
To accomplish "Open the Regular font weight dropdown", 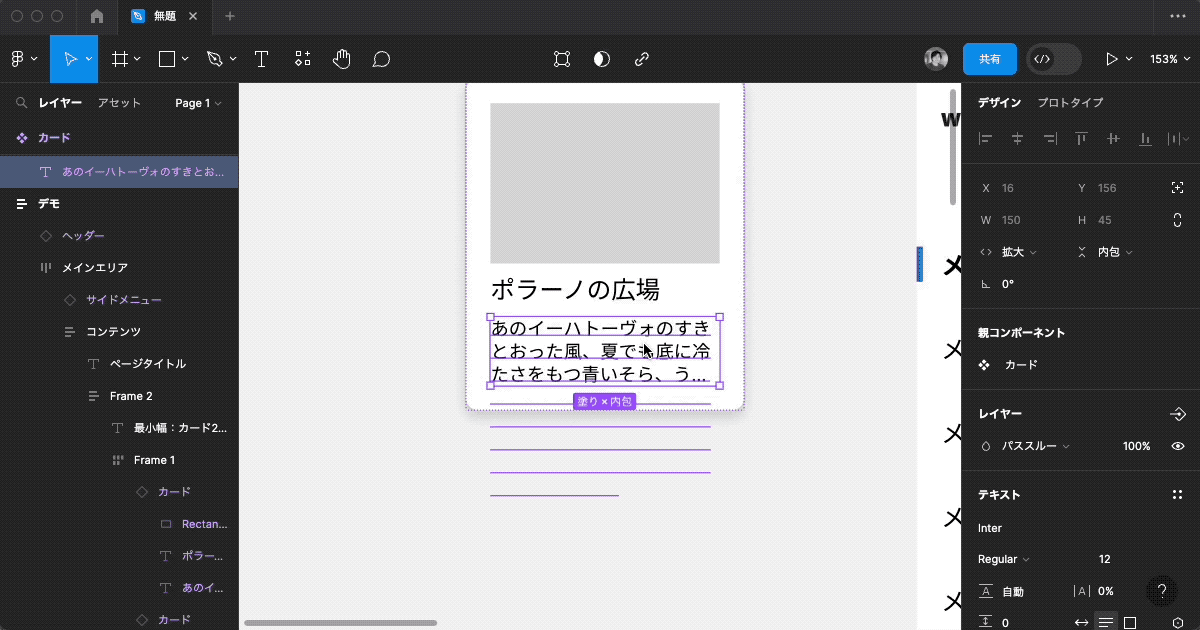I will click(1004, 559).
